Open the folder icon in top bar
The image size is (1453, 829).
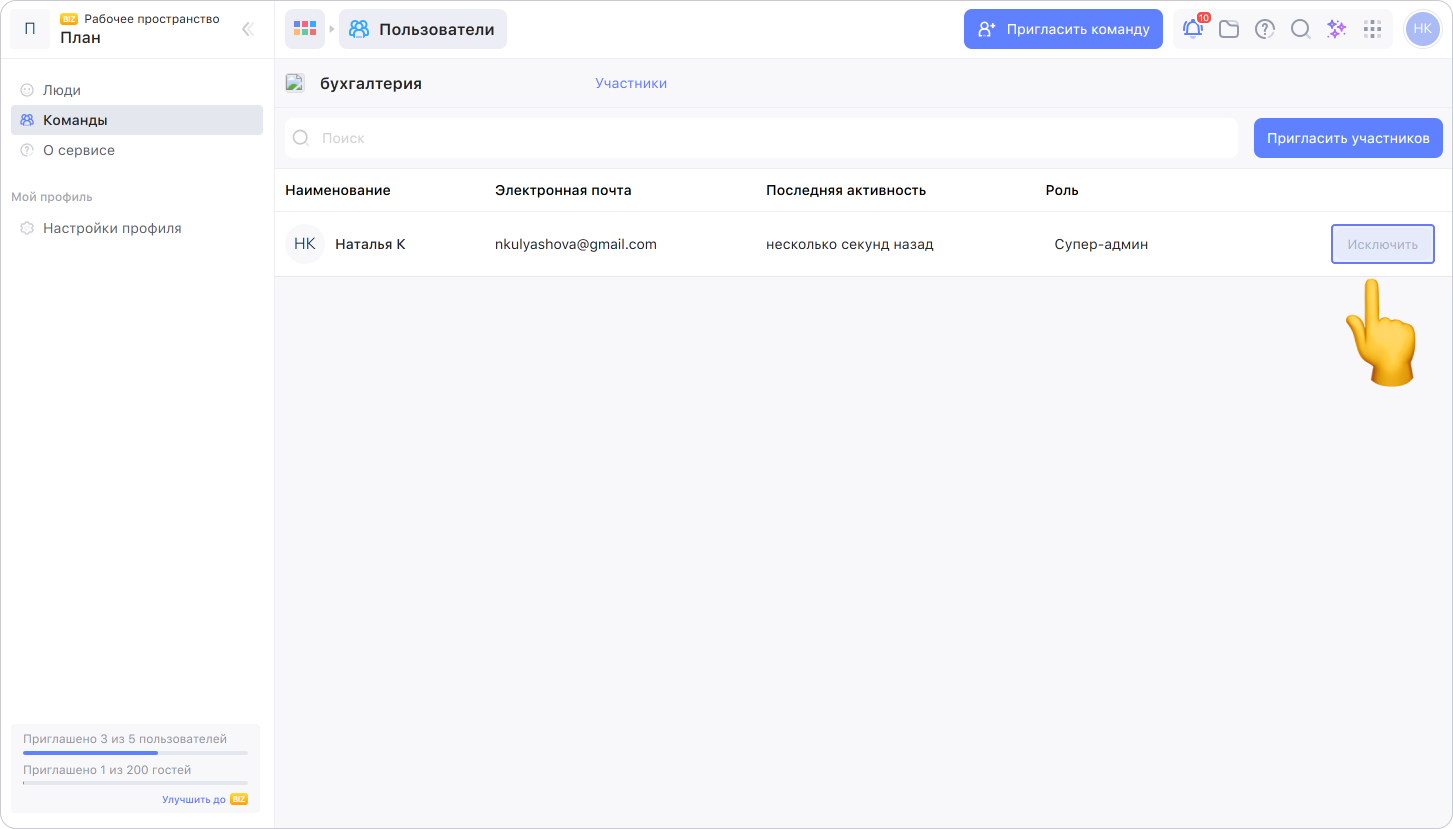pos(1229,29)
